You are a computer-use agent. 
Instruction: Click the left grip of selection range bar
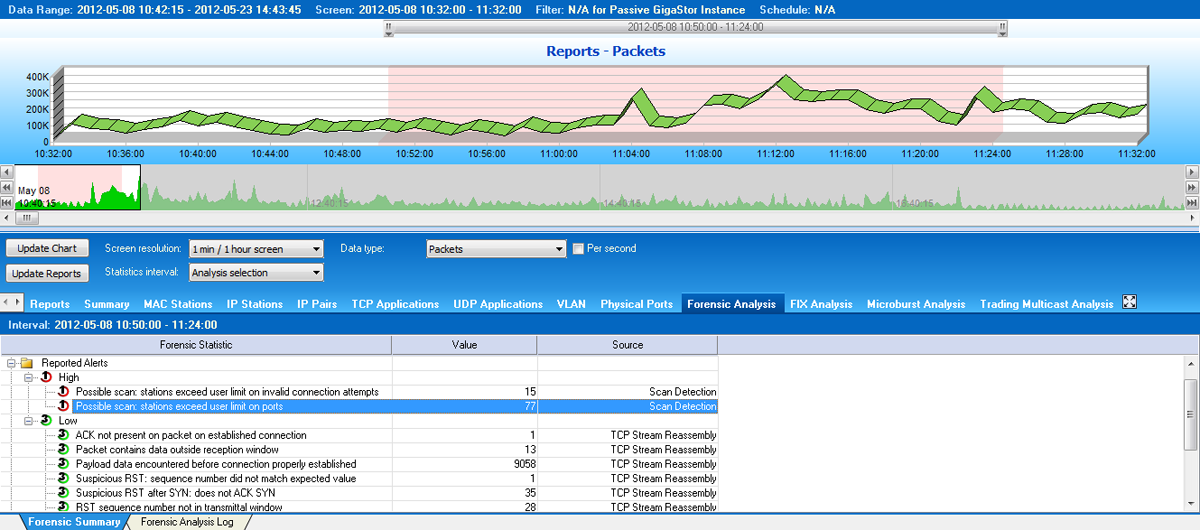389,28
